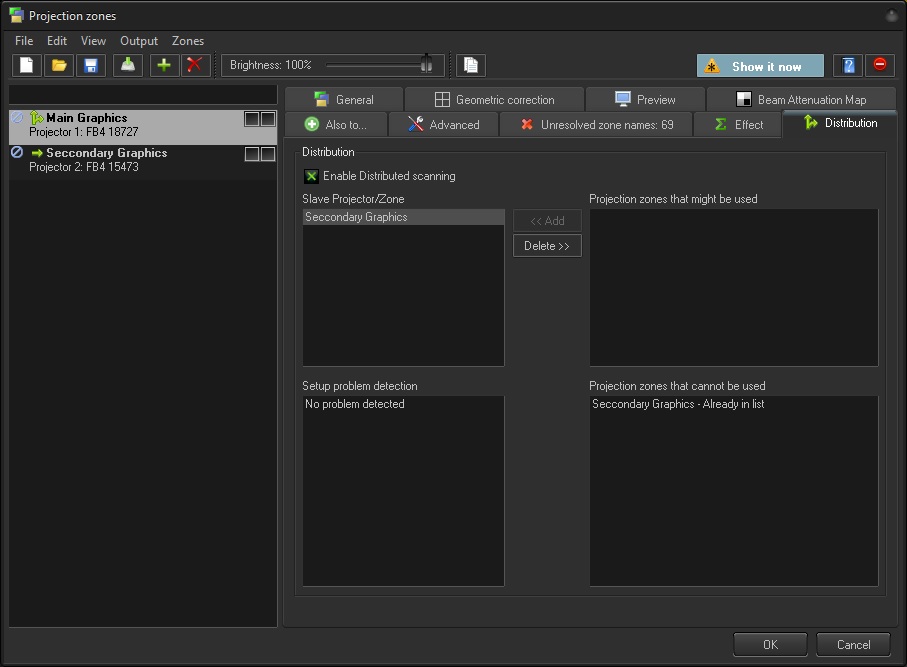Adjust the Brightness slider handle
Image resolution: width=907 pixels, height=667 pixels.
click(x=427, y=65)
